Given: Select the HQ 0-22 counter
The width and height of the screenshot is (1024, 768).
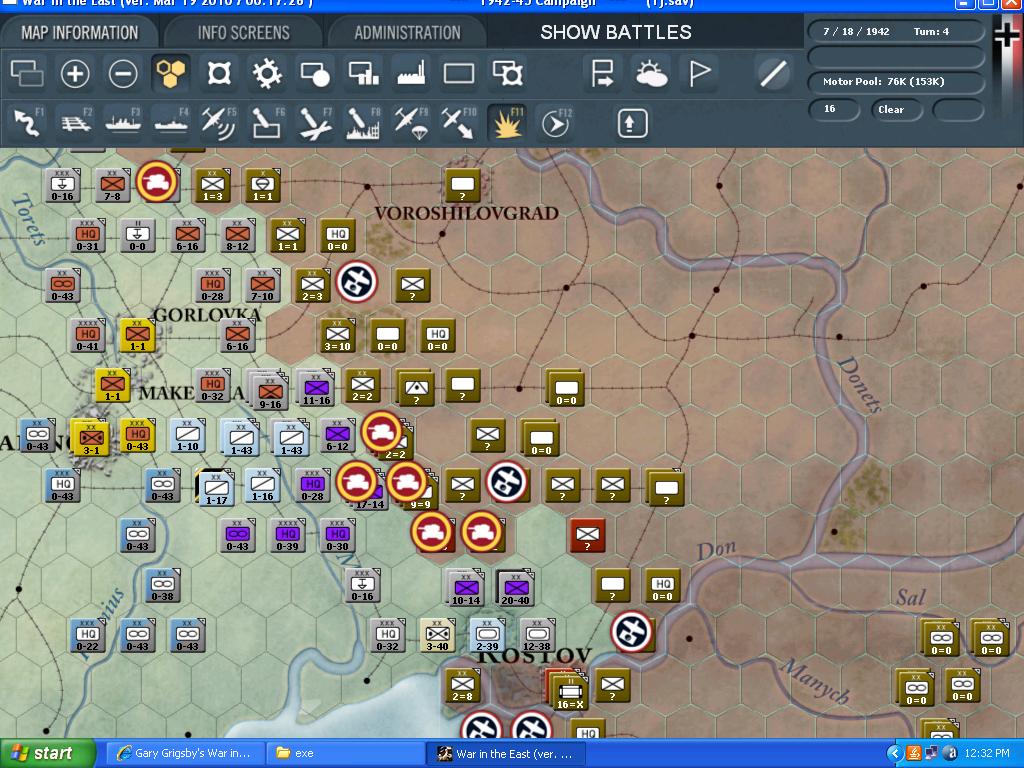Looking at the screenshot, I should pos(88,636).
